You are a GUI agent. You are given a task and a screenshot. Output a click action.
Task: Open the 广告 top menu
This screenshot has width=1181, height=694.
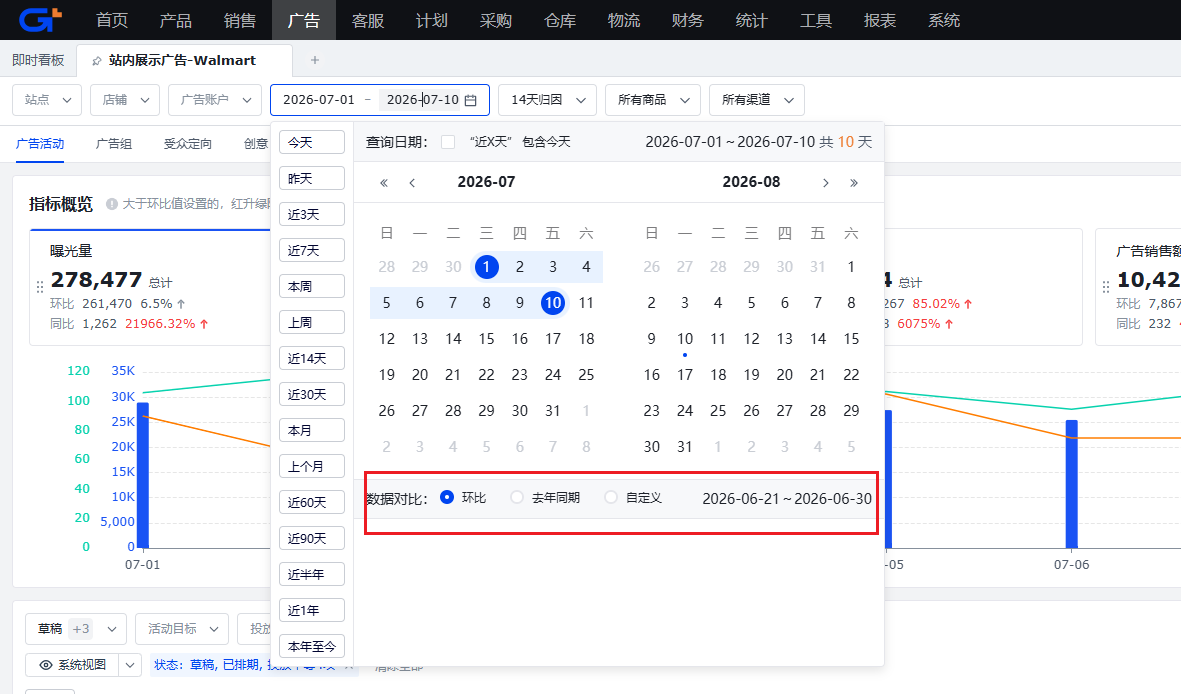pos(304,20)
